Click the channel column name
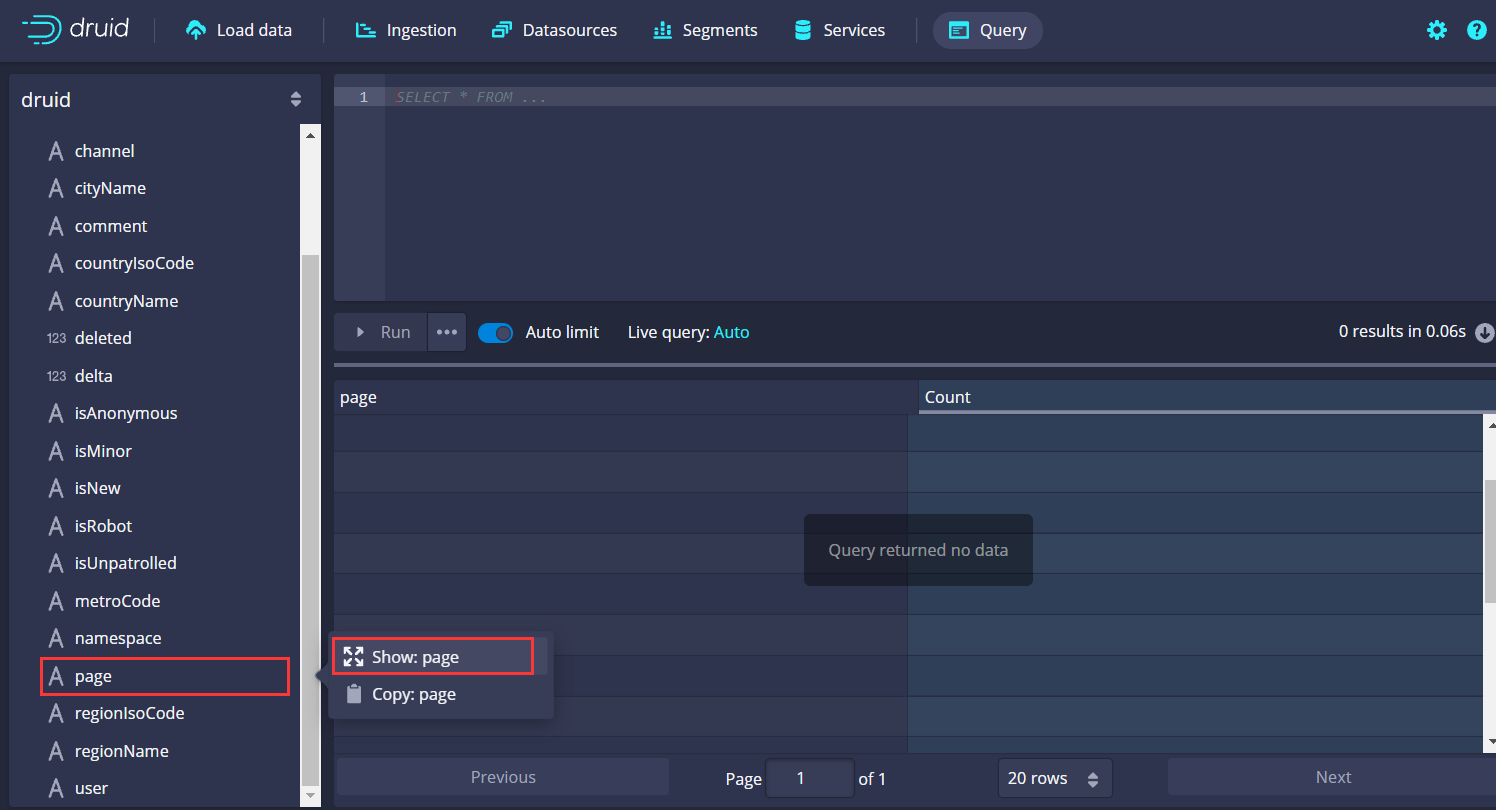The image size is (1496, 810). (x=105, y=151)
